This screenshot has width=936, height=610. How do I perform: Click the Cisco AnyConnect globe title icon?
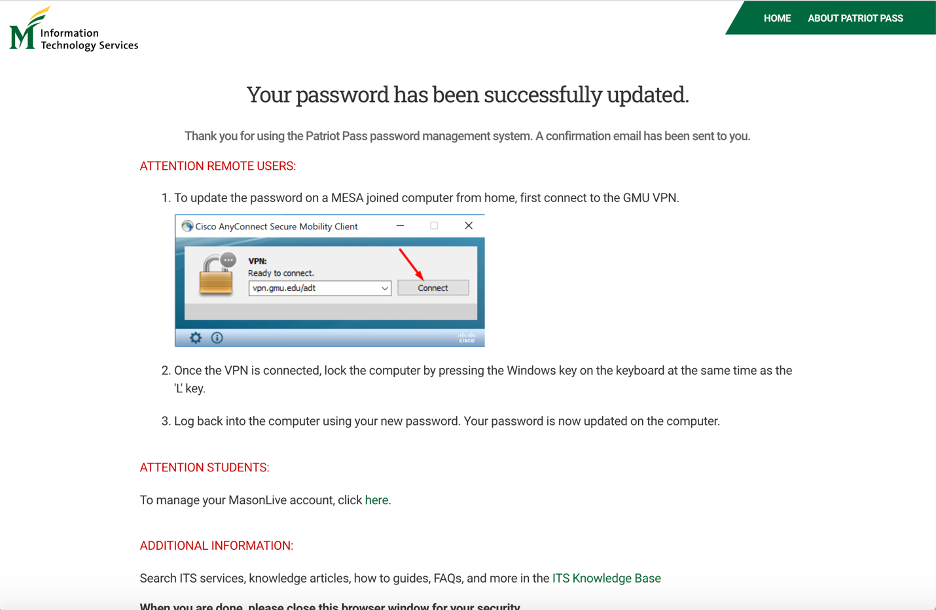point(187,227)
